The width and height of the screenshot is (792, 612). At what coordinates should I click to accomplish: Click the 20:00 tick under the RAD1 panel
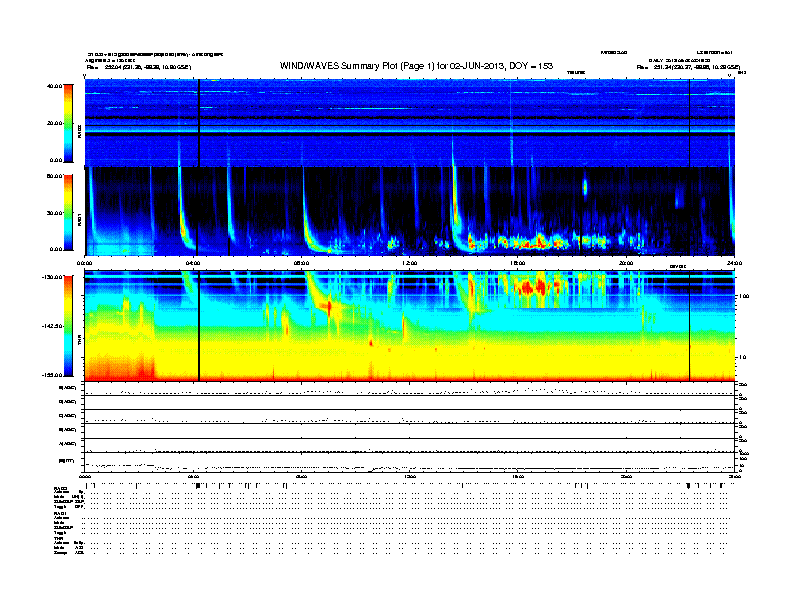point(626,263)
